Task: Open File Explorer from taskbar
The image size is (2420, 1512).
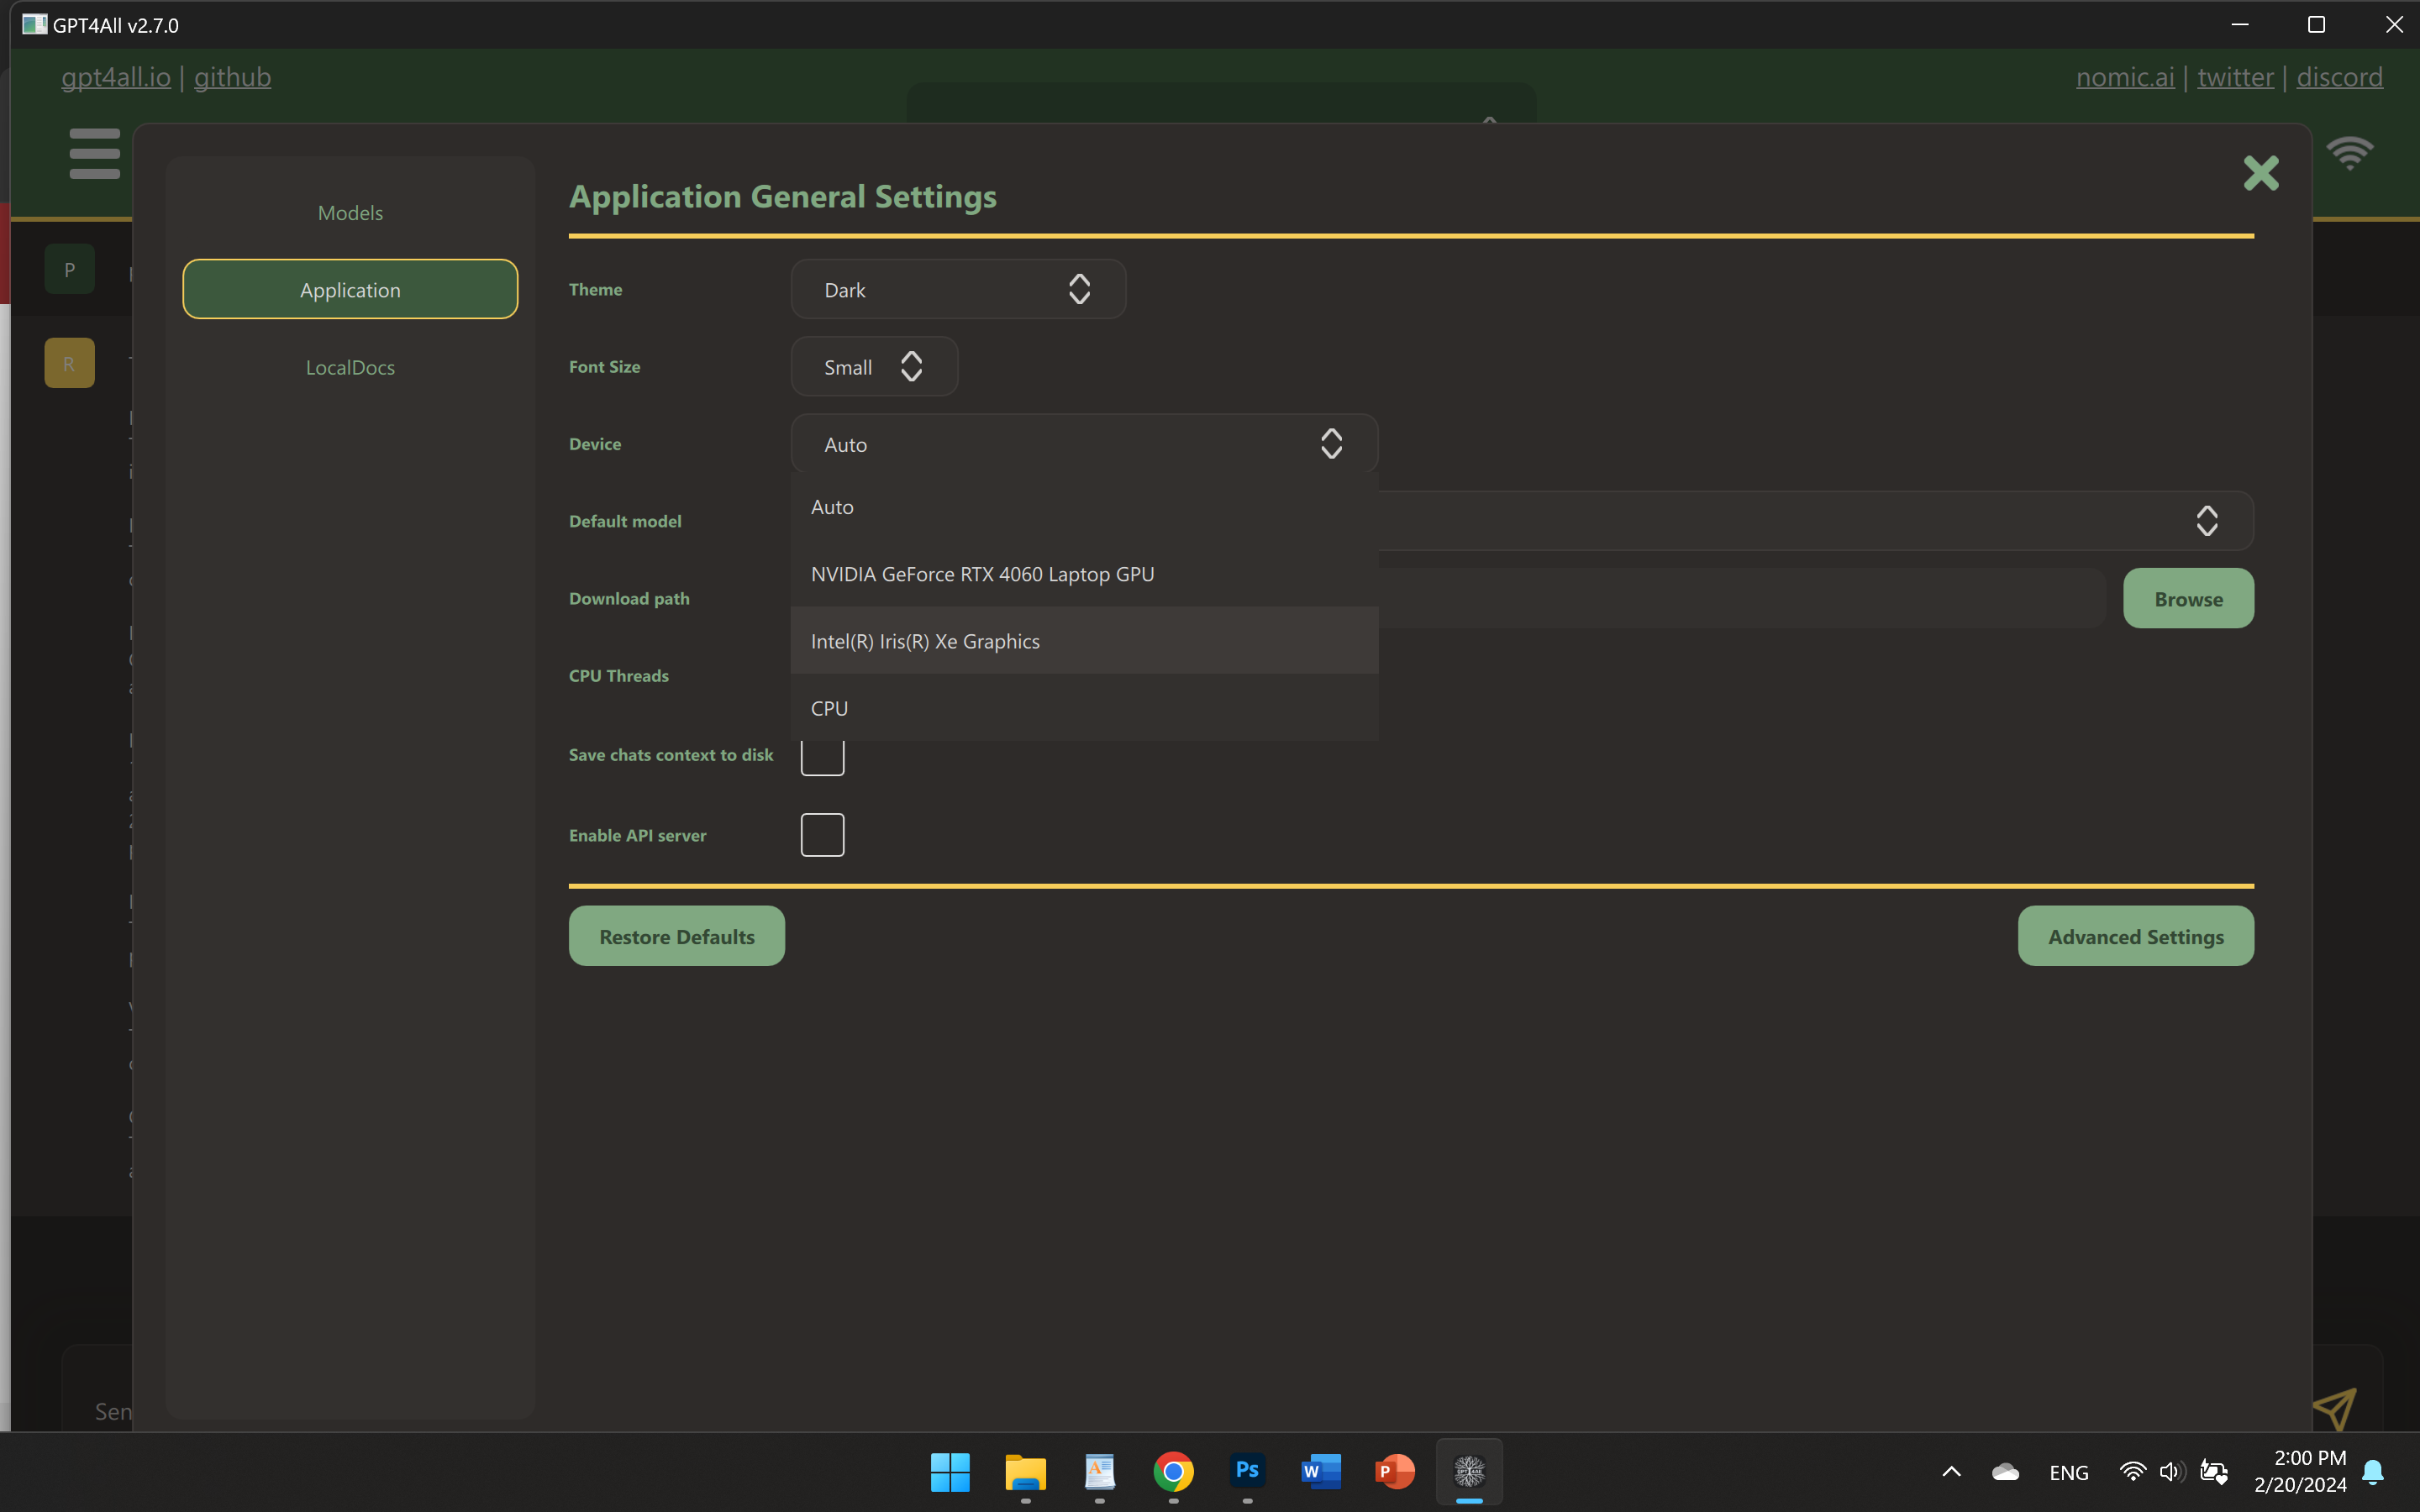Action: pos(1025,1471)
